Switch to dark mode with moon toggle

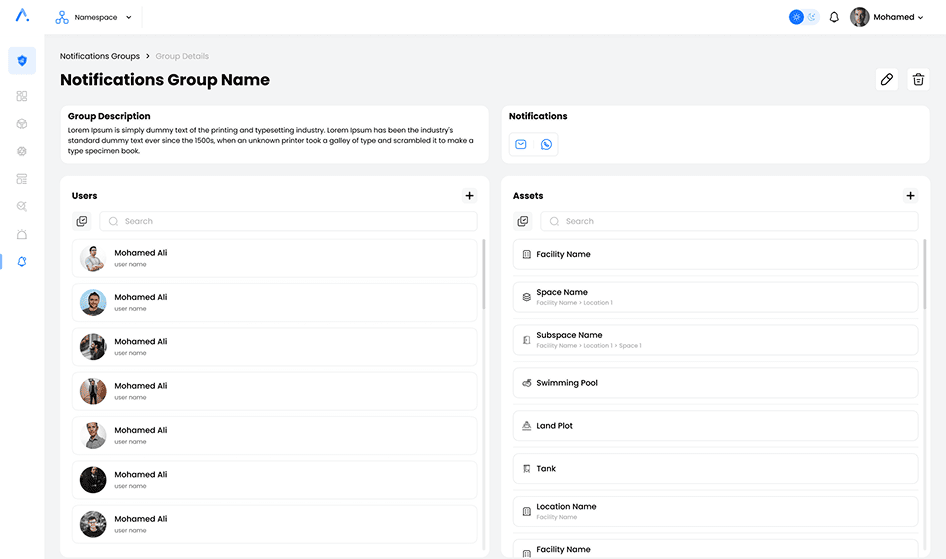click(812, 17)
